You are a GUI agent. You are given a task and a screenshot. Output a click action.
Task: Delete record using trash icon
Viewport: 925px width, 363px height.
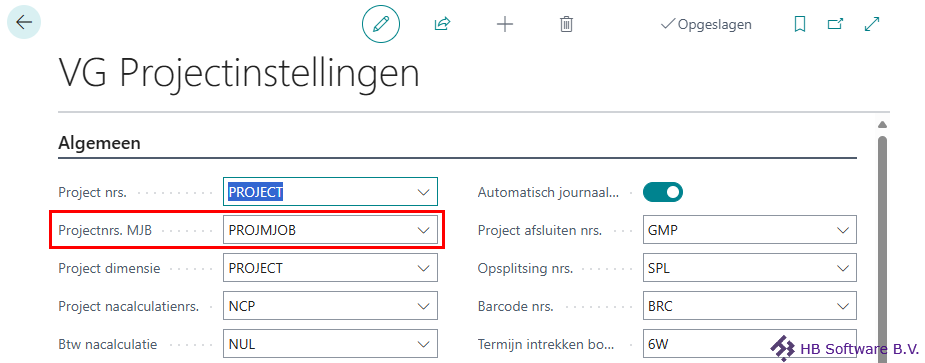(x=566, y=24)
